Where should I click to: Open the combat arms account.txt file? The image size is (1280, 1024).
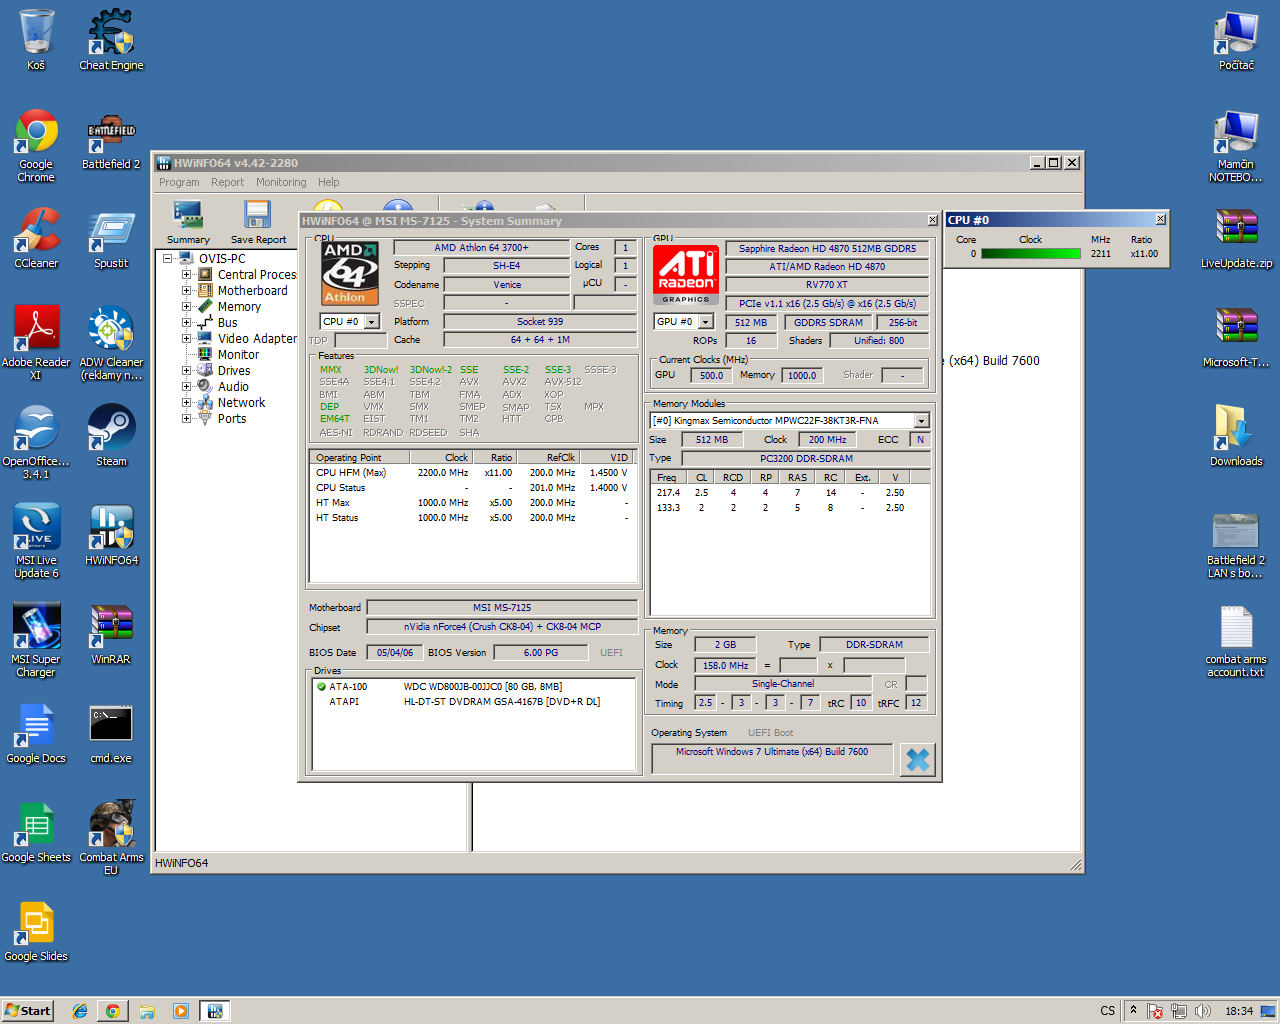(x=1236, y=640)
